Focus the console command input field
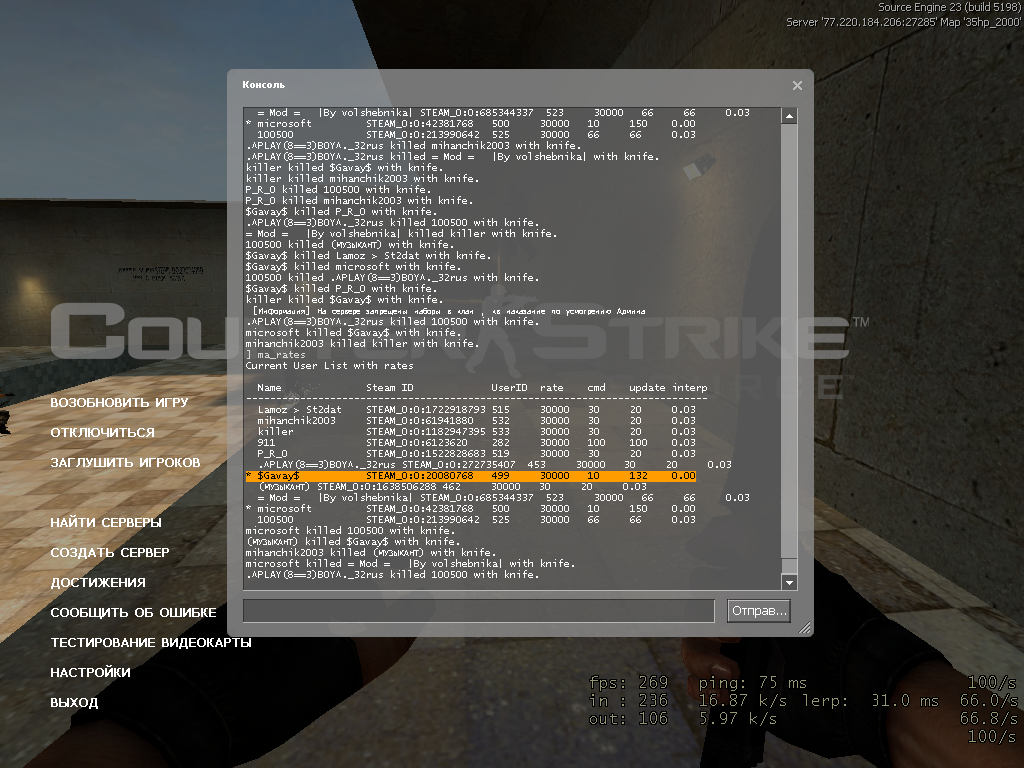Screen dimensions: 1024x768 (x=479, y=611)
